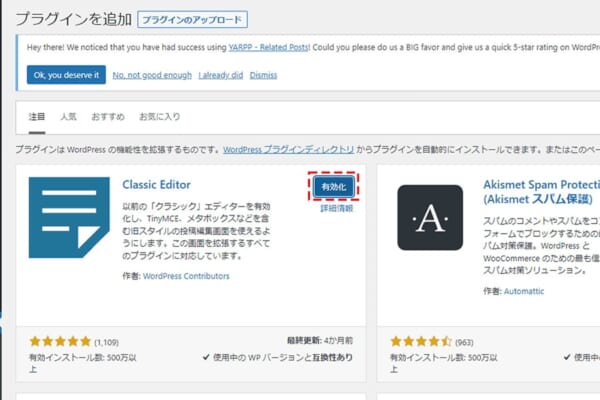Click the Akismet plugin logo icon
The width and height of the screenshot is (600, 400).
(430, 217)
